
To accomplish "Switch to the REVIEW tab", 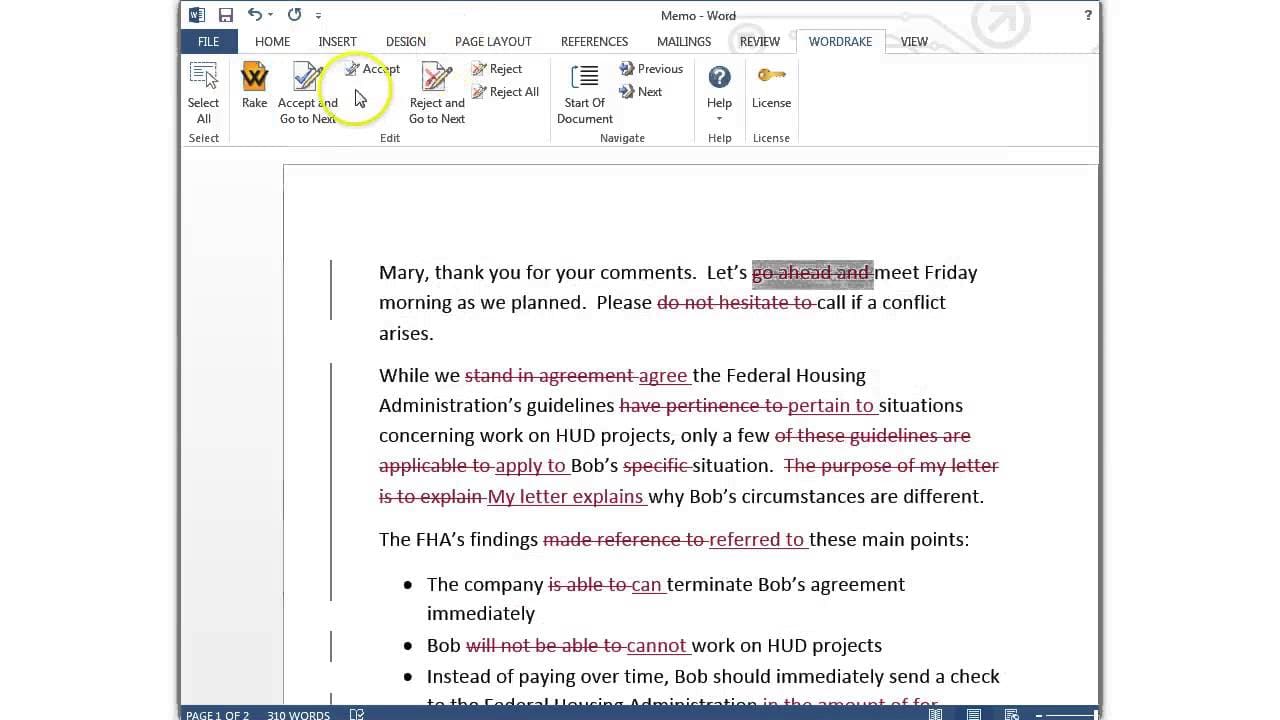I will pyautogui.click(x=759, y=42).
